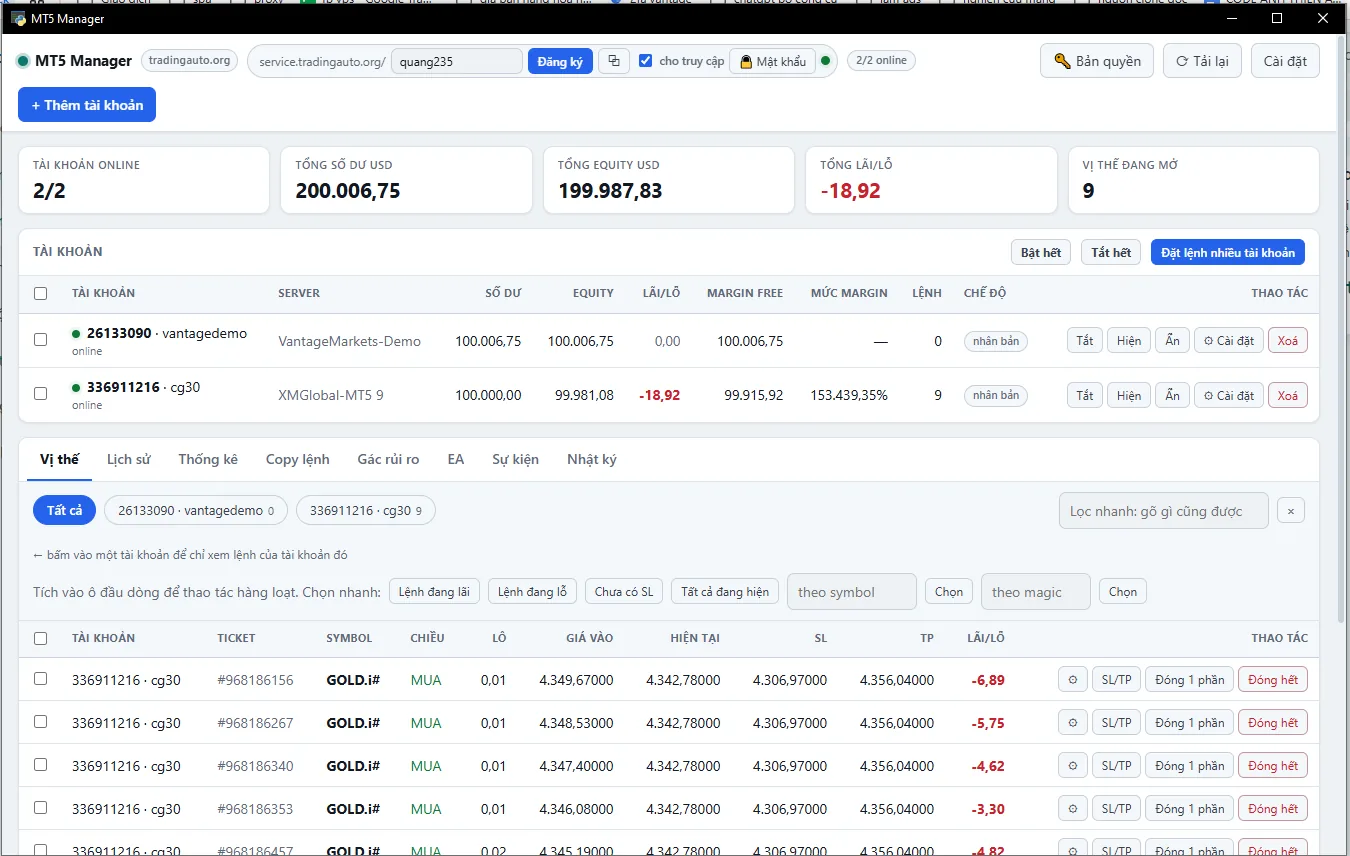
Task: Open the Thống kê tab
Action: (x=208, y=460)
